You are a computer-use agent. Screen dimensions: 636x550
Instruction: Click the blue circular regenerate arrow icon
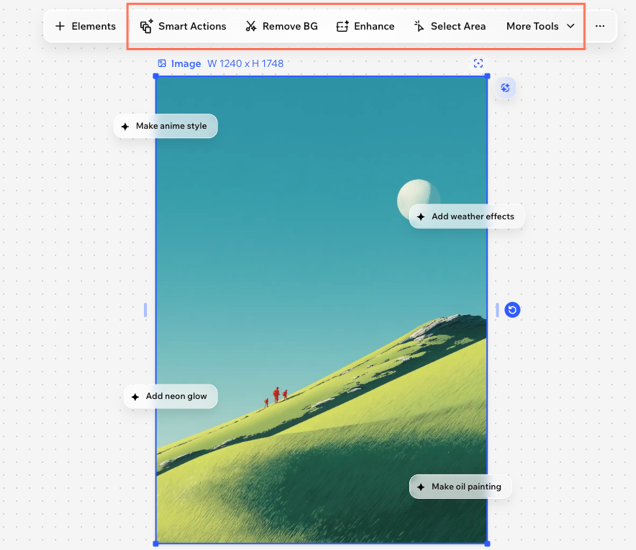512,310
